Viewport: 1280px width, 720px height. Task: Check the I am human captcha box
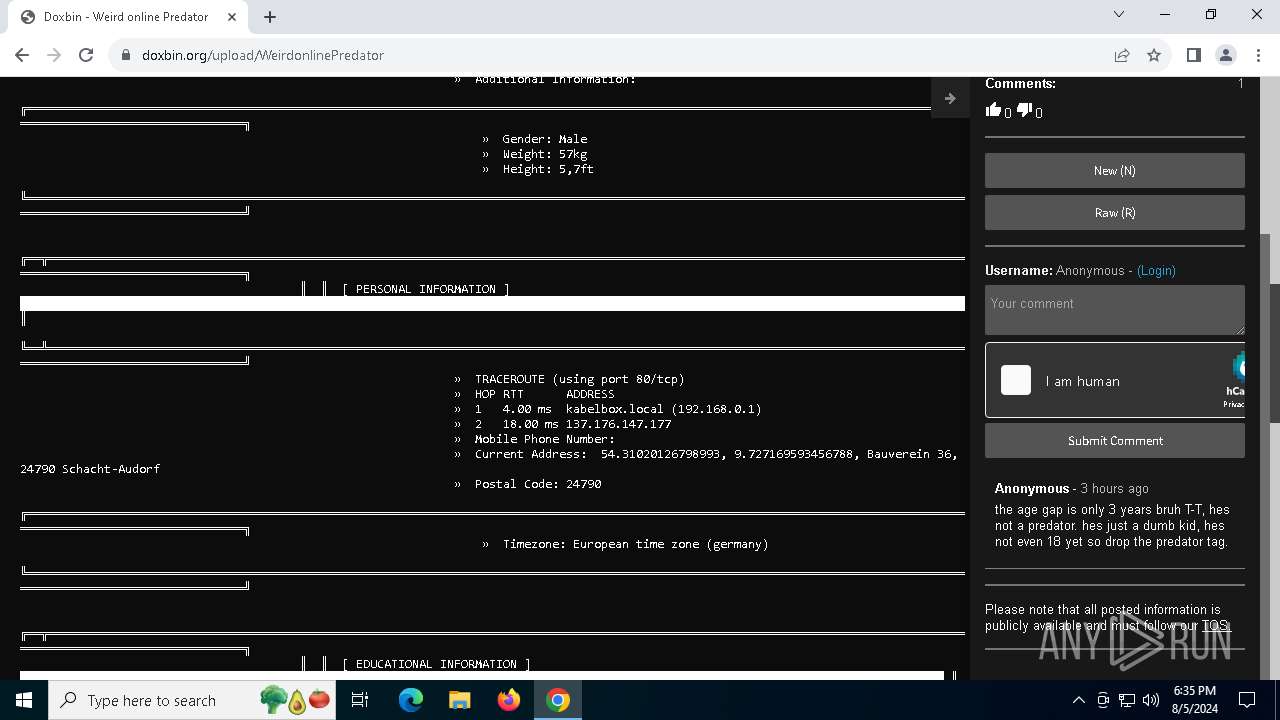[x=1016, y=380]
